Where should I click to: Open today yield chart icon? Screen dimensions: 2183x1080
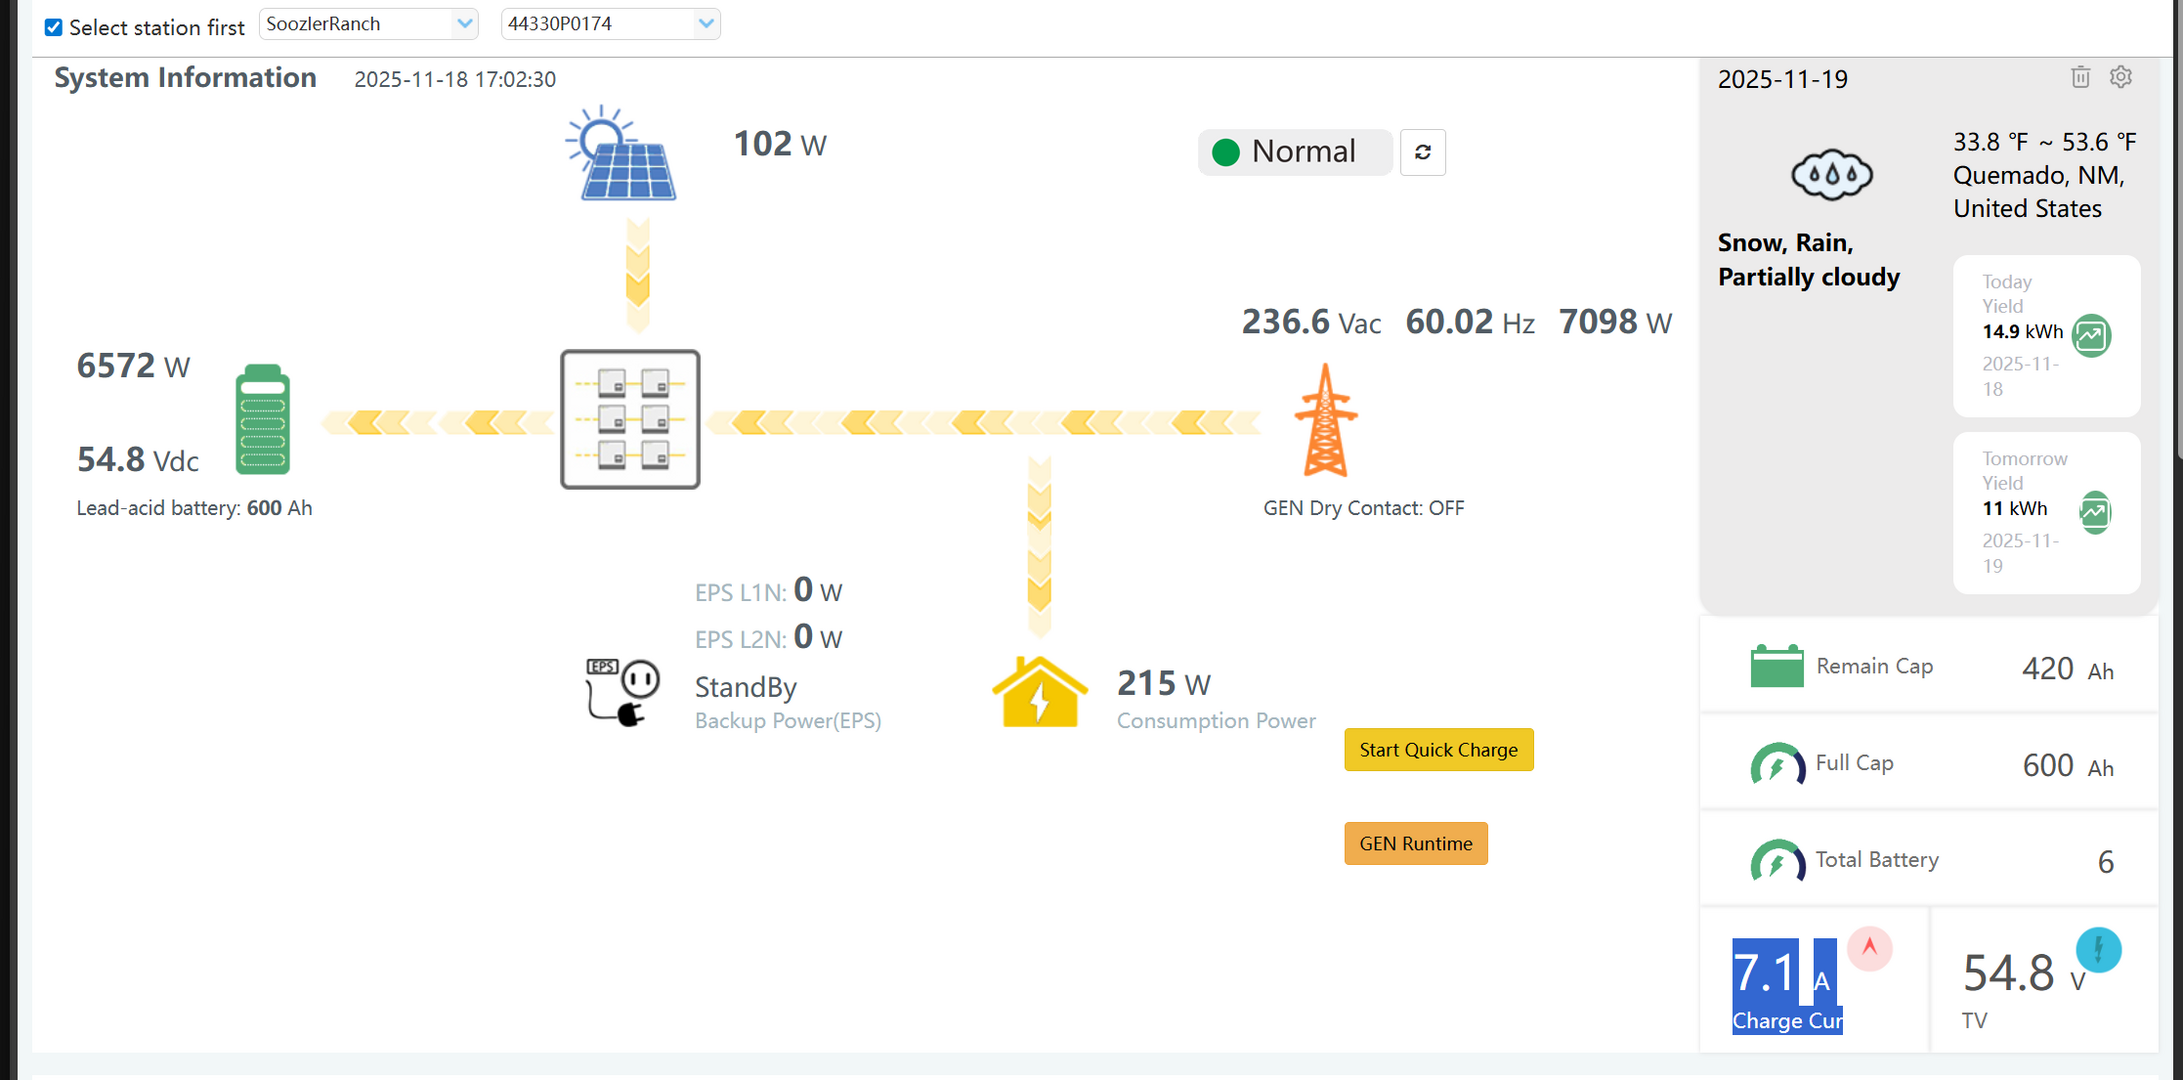(2091, 335)
